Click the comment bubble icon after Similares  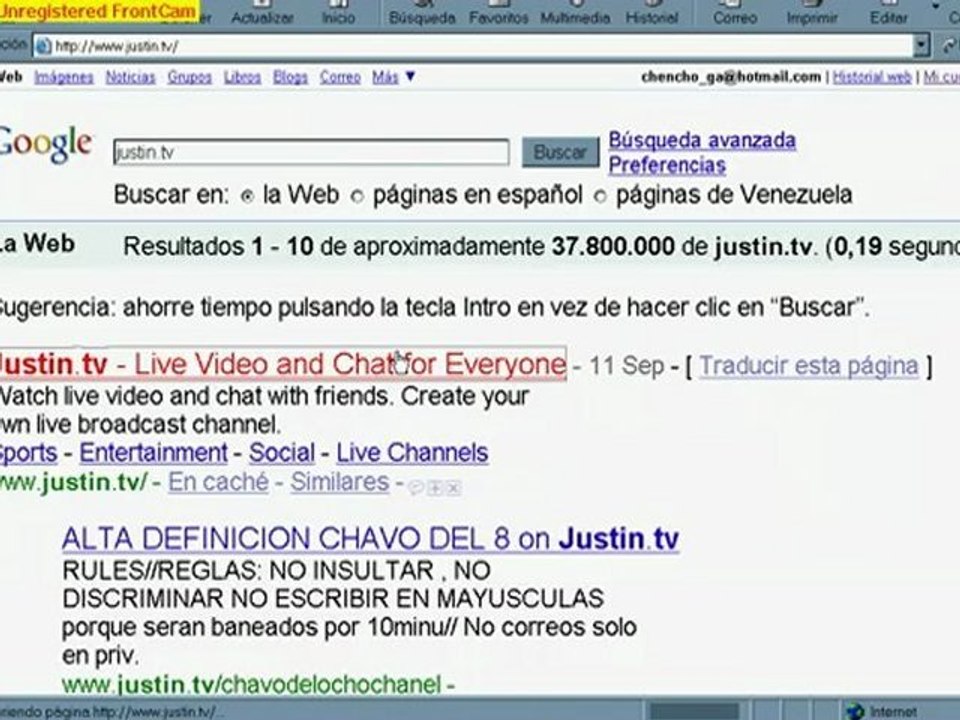416,488
